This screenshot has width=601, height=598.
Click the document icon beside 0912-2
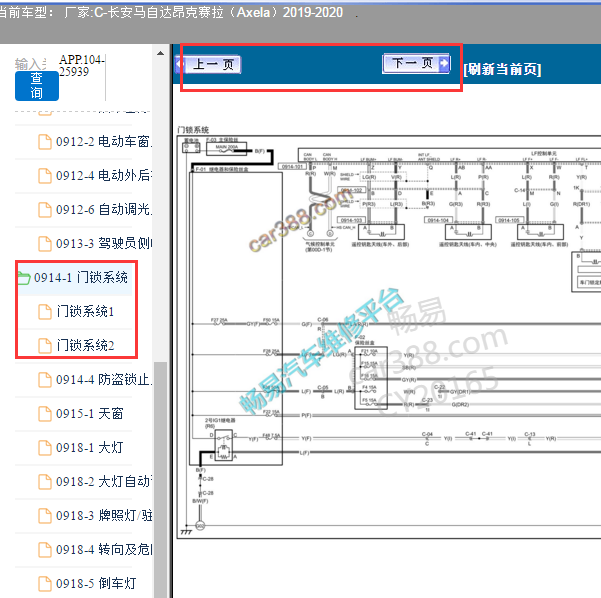point(45,142)
